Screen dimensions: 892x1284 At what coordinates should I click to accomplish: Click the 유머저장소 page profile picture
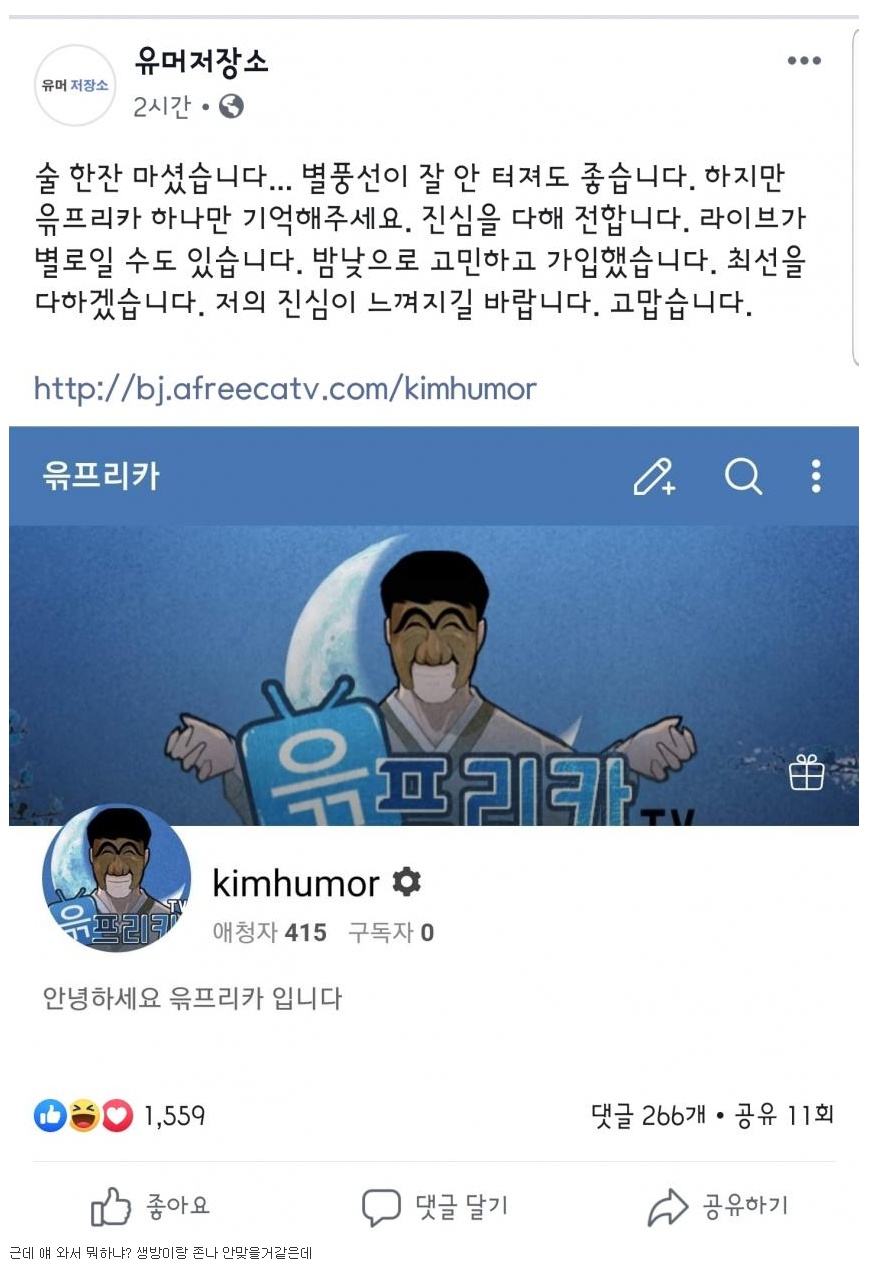click(75, 86)
